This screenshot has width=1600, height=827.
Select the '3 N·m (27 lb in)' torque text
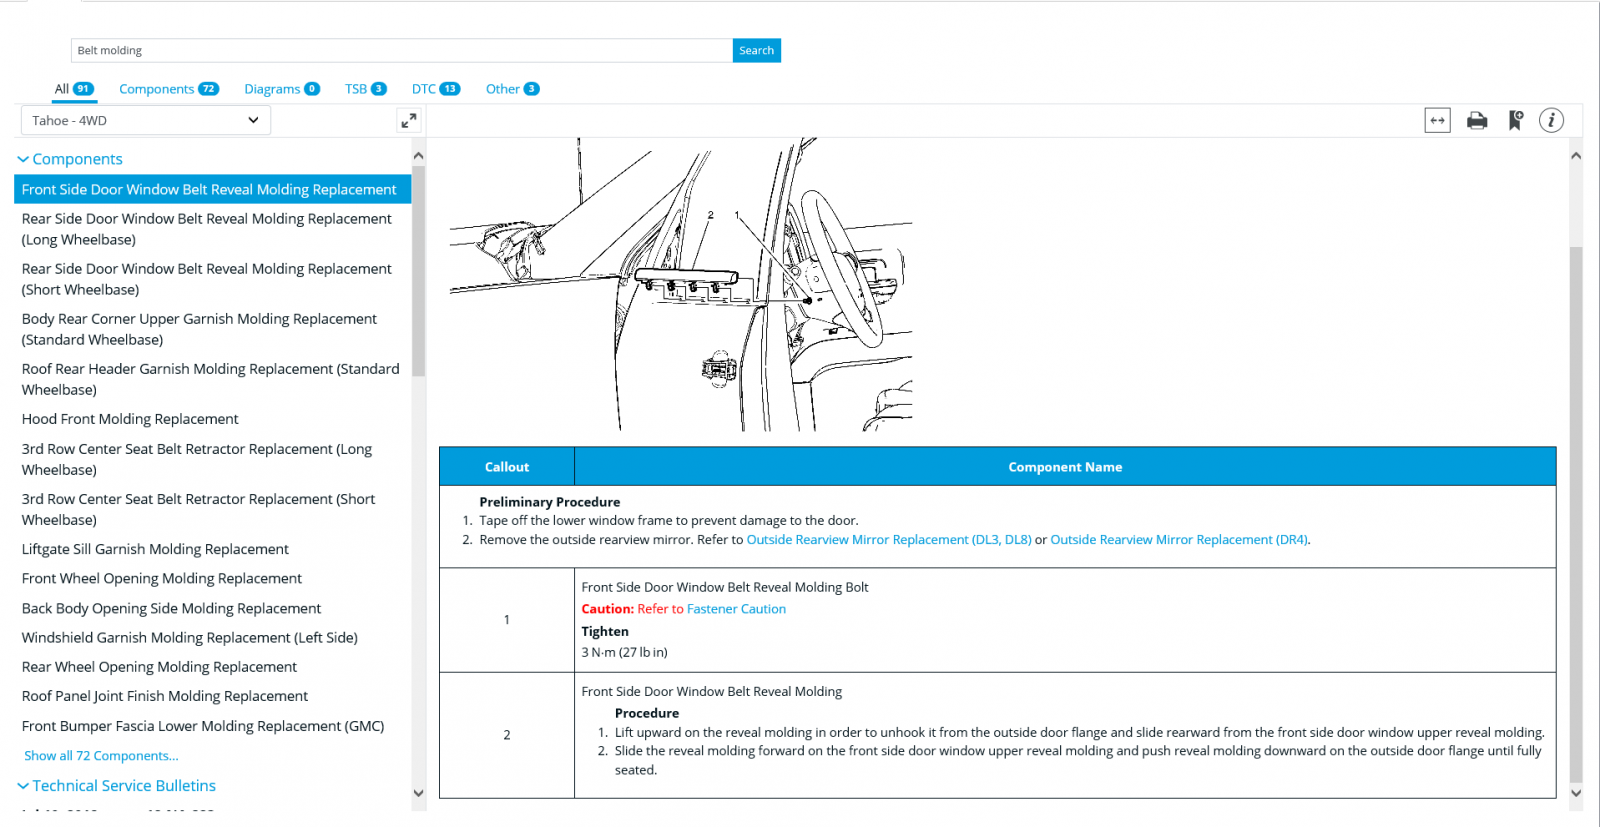pos(624,653)
